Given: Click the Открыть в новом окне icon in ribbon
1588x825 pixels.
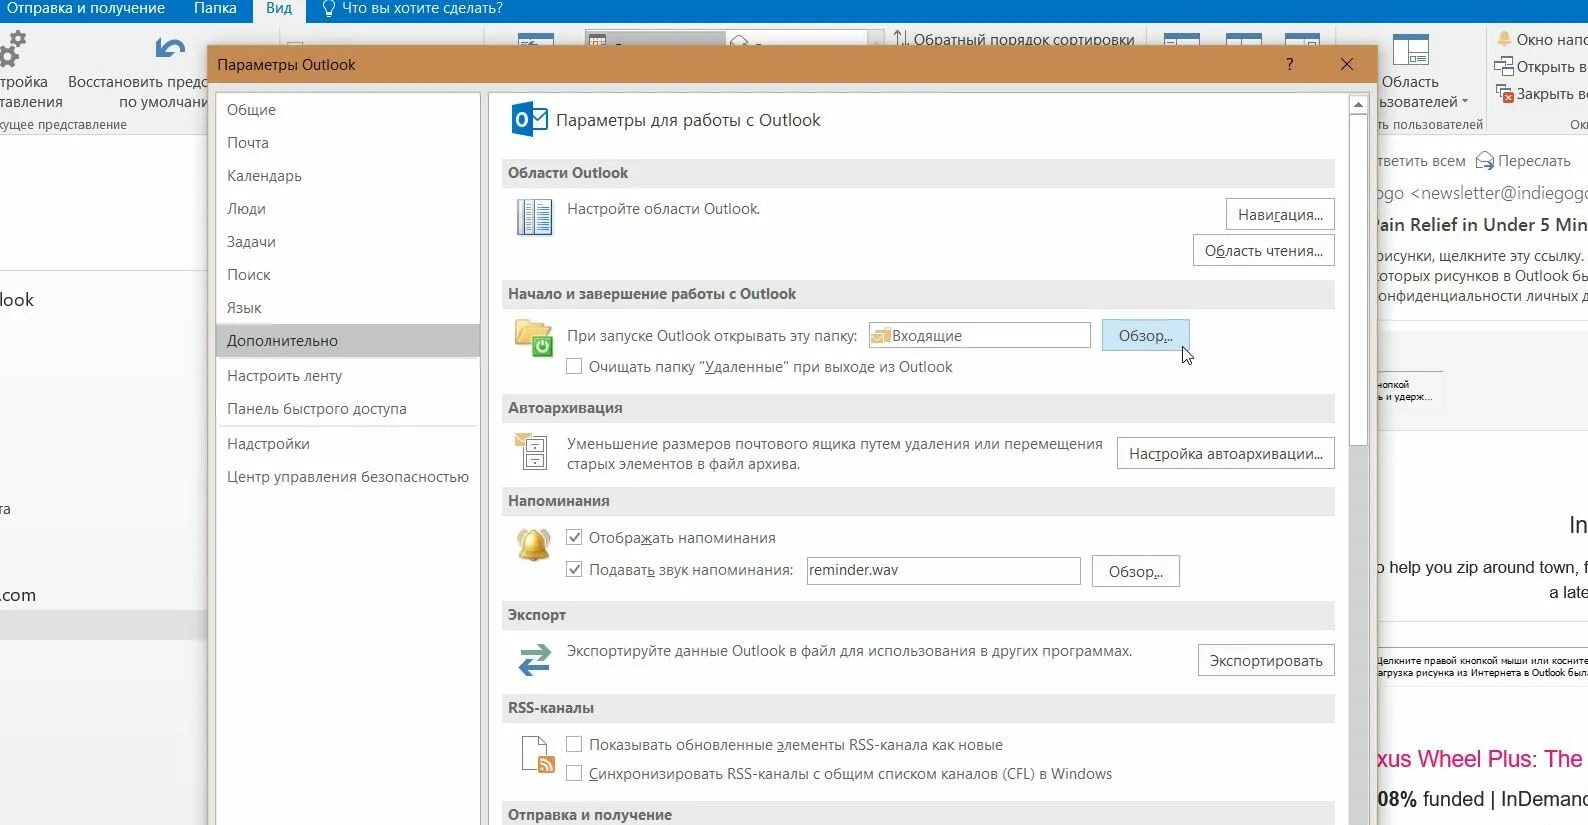Looking at the screenshot, I should pyautogui.click(x=1504, y=66).
